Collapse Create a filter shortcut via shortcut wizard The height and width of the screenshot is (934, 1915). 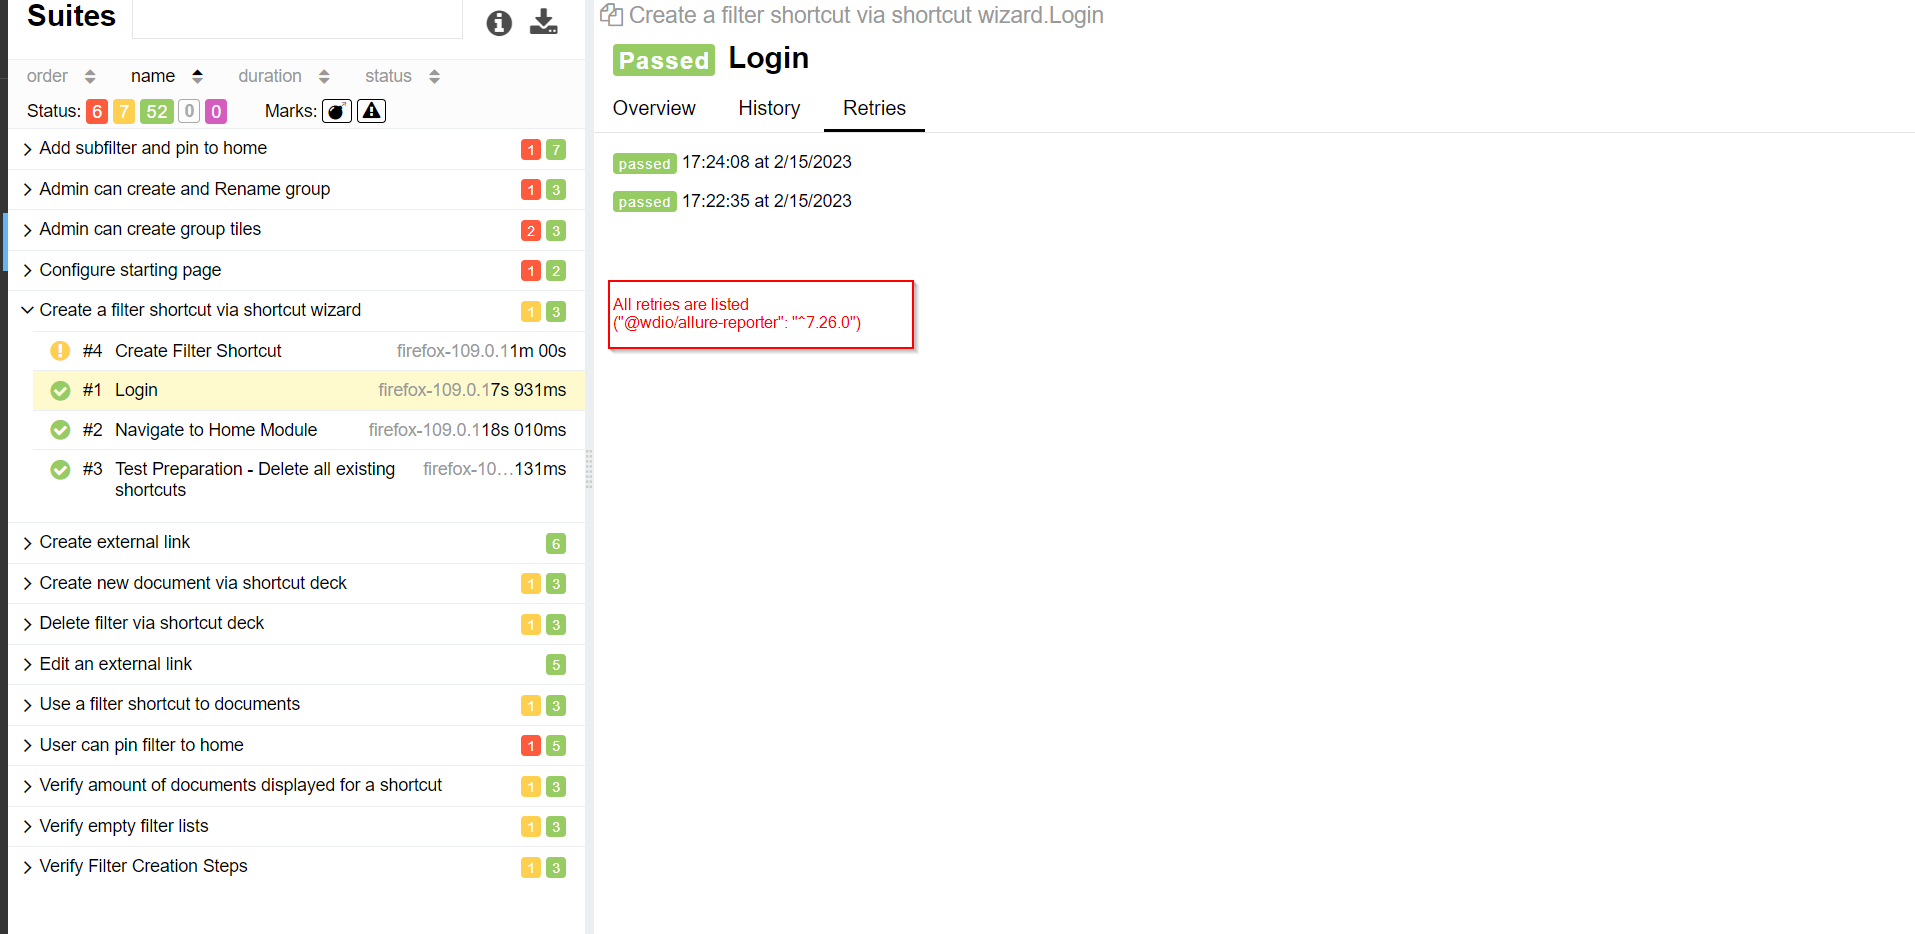tap(296, 311)
